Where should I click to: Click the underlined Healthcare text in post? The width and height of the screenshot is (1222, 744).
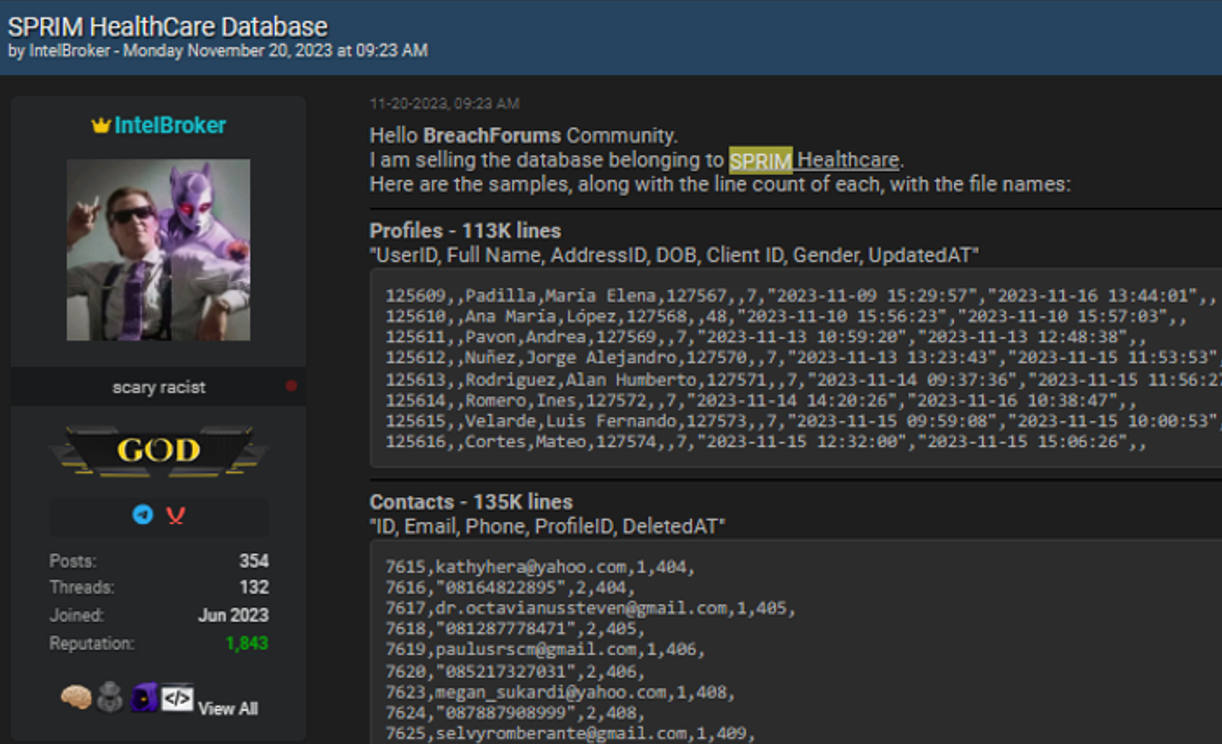pos(849,160)
